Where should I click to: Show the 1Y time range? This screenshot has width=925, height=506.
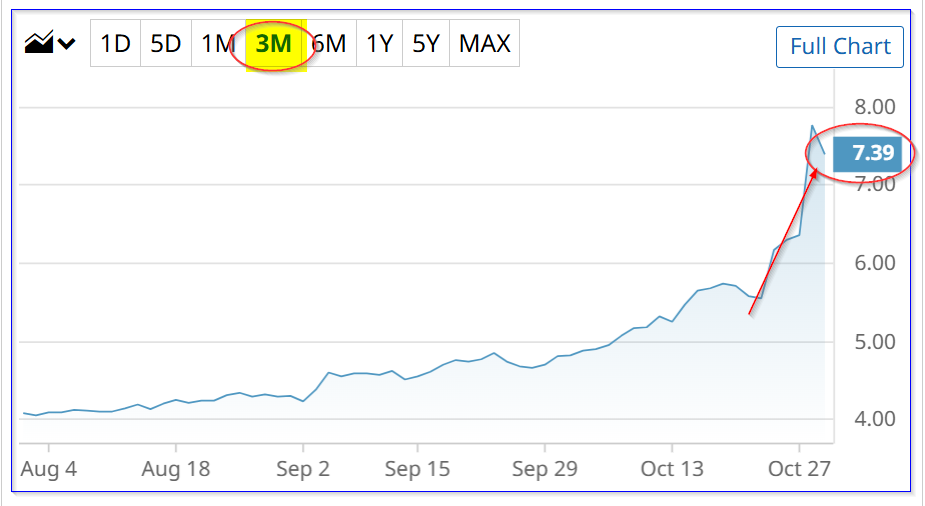tap(379, 44)
